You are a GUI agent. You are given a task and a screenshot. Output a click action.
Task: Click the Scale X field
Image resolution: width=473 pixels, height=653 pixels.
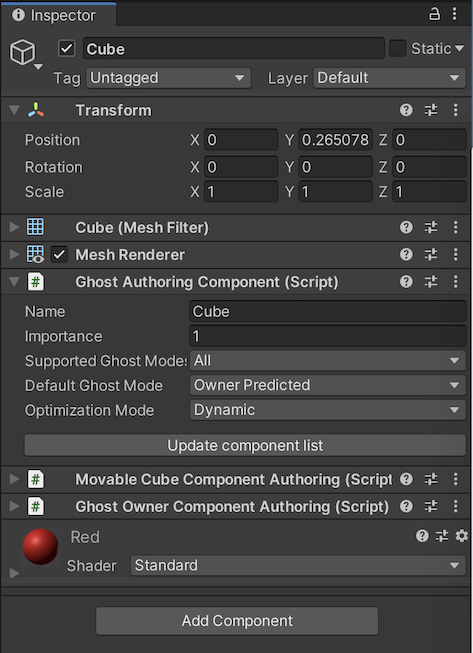click(241, 192)
